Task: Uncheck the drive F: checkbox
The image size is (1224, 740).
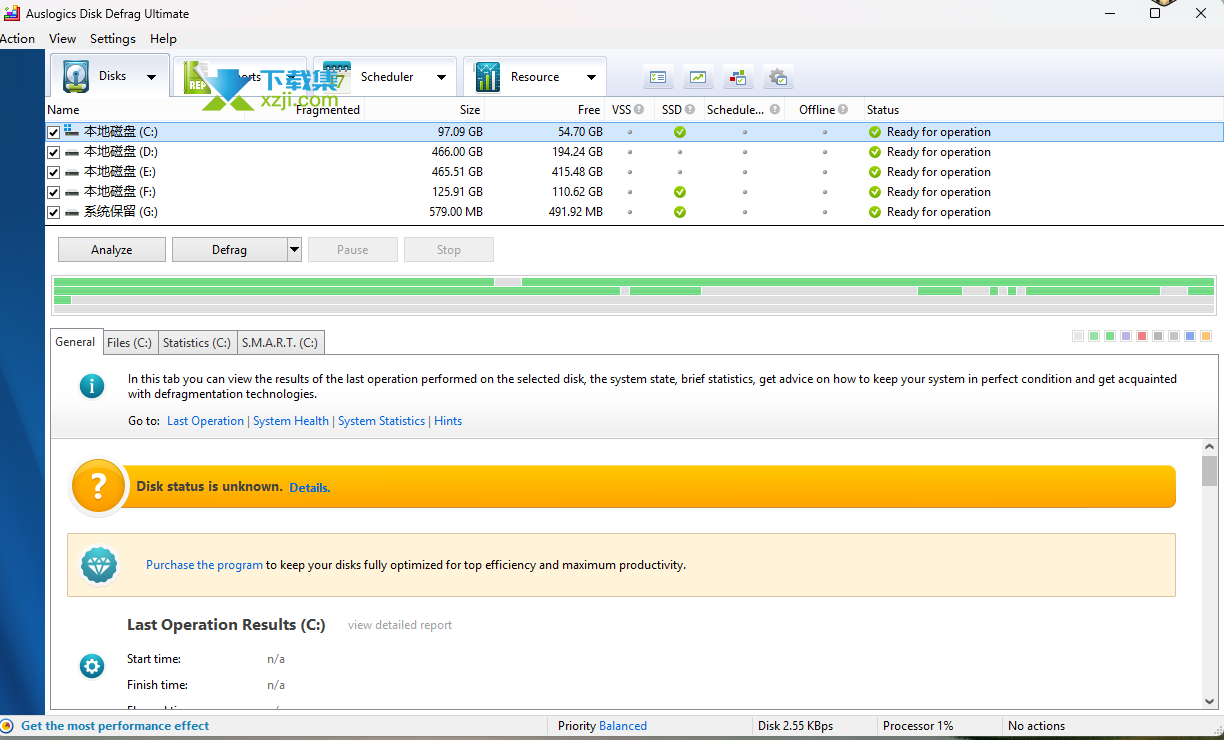Action: pyautogui.click(x=54, y=192)
